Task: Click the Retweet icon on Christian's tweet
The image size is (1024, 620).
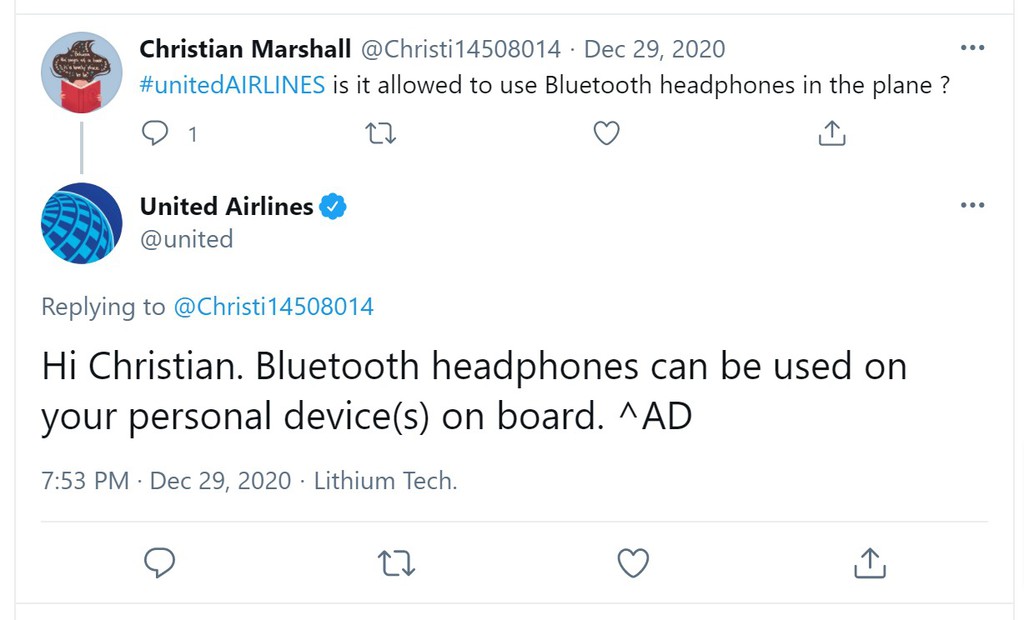Action: 380,131
